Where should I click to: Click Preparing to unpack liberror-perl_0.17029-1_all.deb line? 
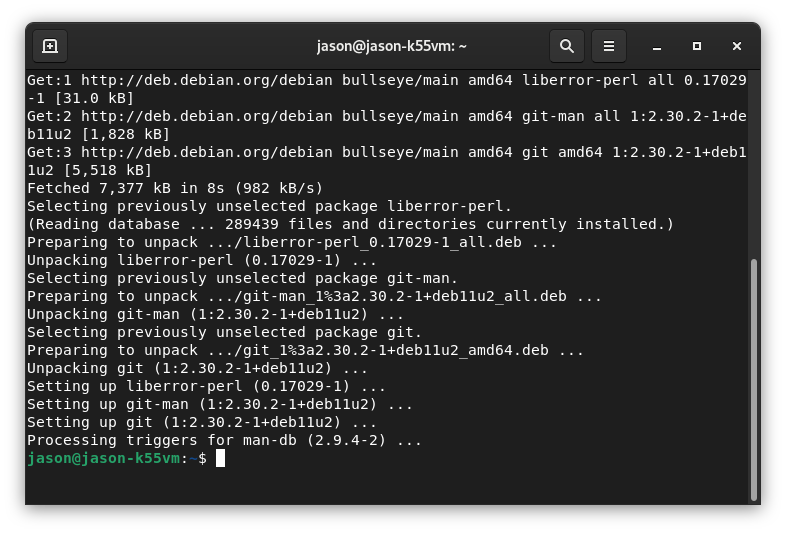(x=292, y=242)
